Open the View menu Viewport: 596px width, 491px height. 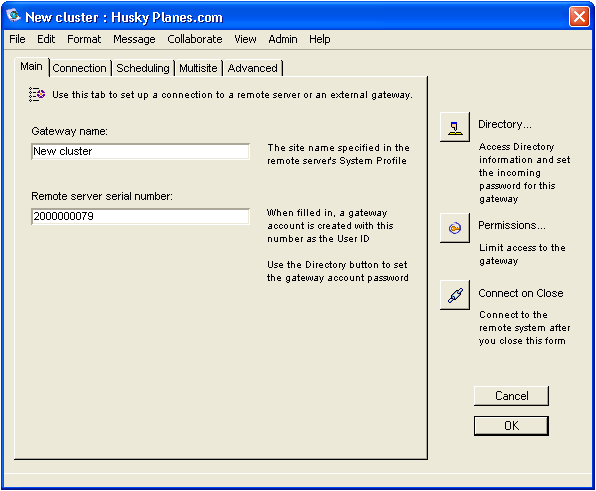(245, 39)
